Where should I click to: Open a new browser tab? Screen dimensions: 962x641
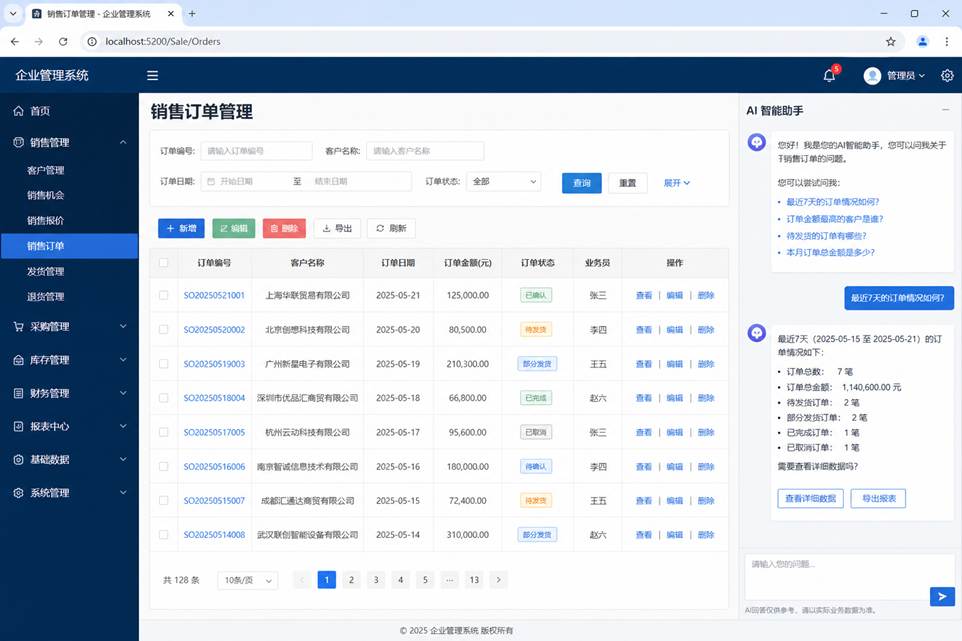[192, 13]
